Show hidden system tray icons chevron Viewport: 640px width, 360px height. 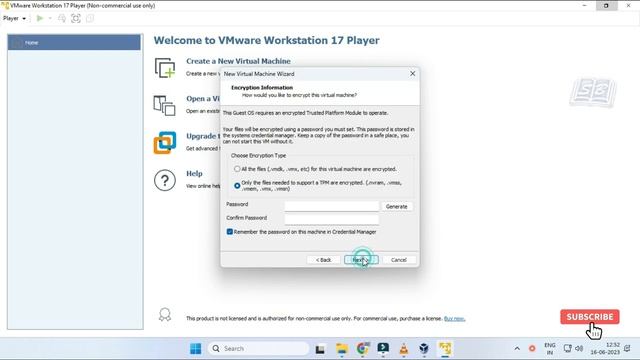coord(517,349)
